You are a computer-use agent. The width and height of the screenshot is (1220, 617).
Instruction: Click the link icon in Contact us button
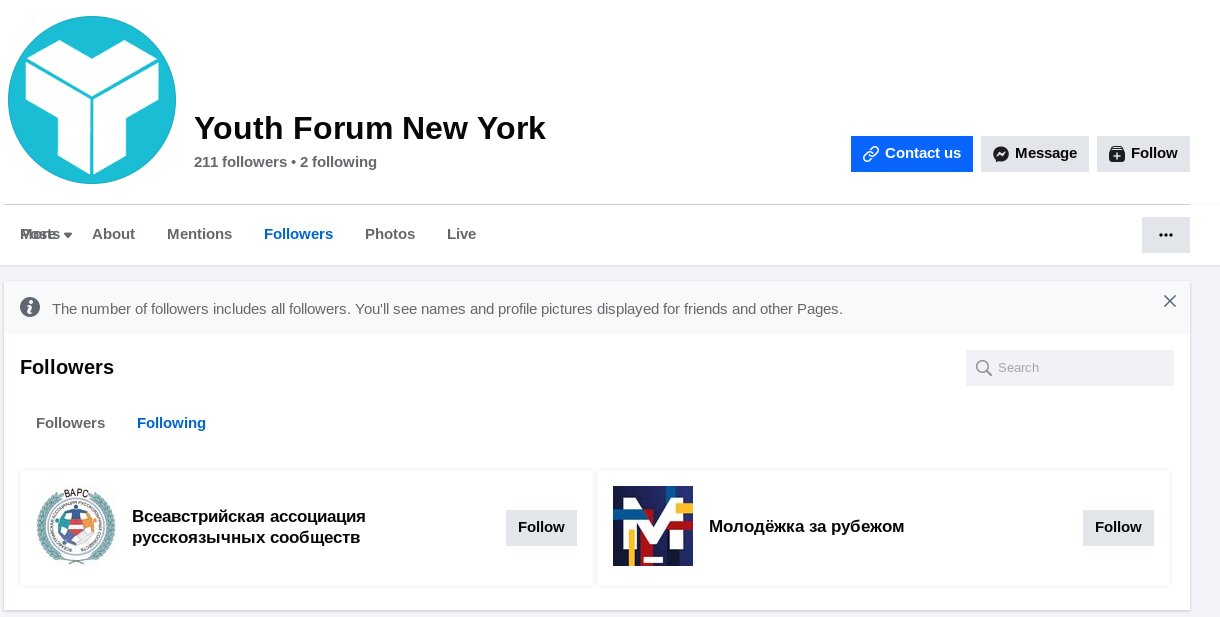click(x=871, y=154)
